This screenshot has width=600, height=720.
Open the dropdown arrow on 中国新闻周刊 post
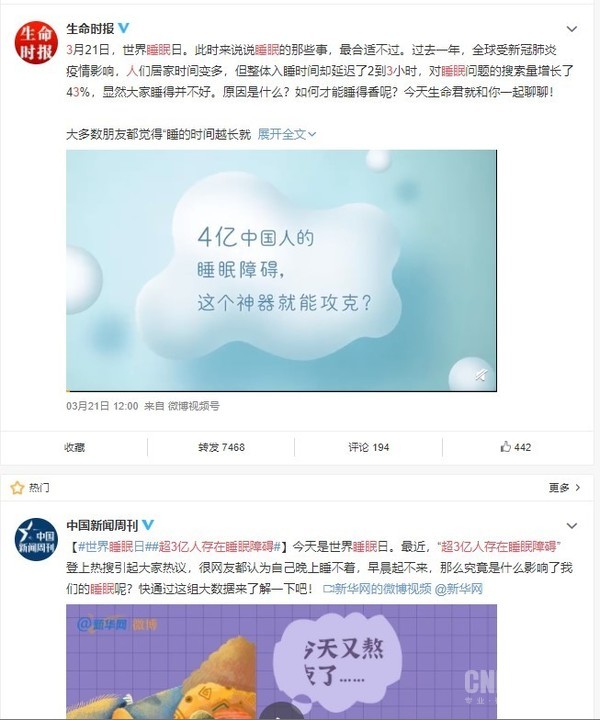(572, 525)
